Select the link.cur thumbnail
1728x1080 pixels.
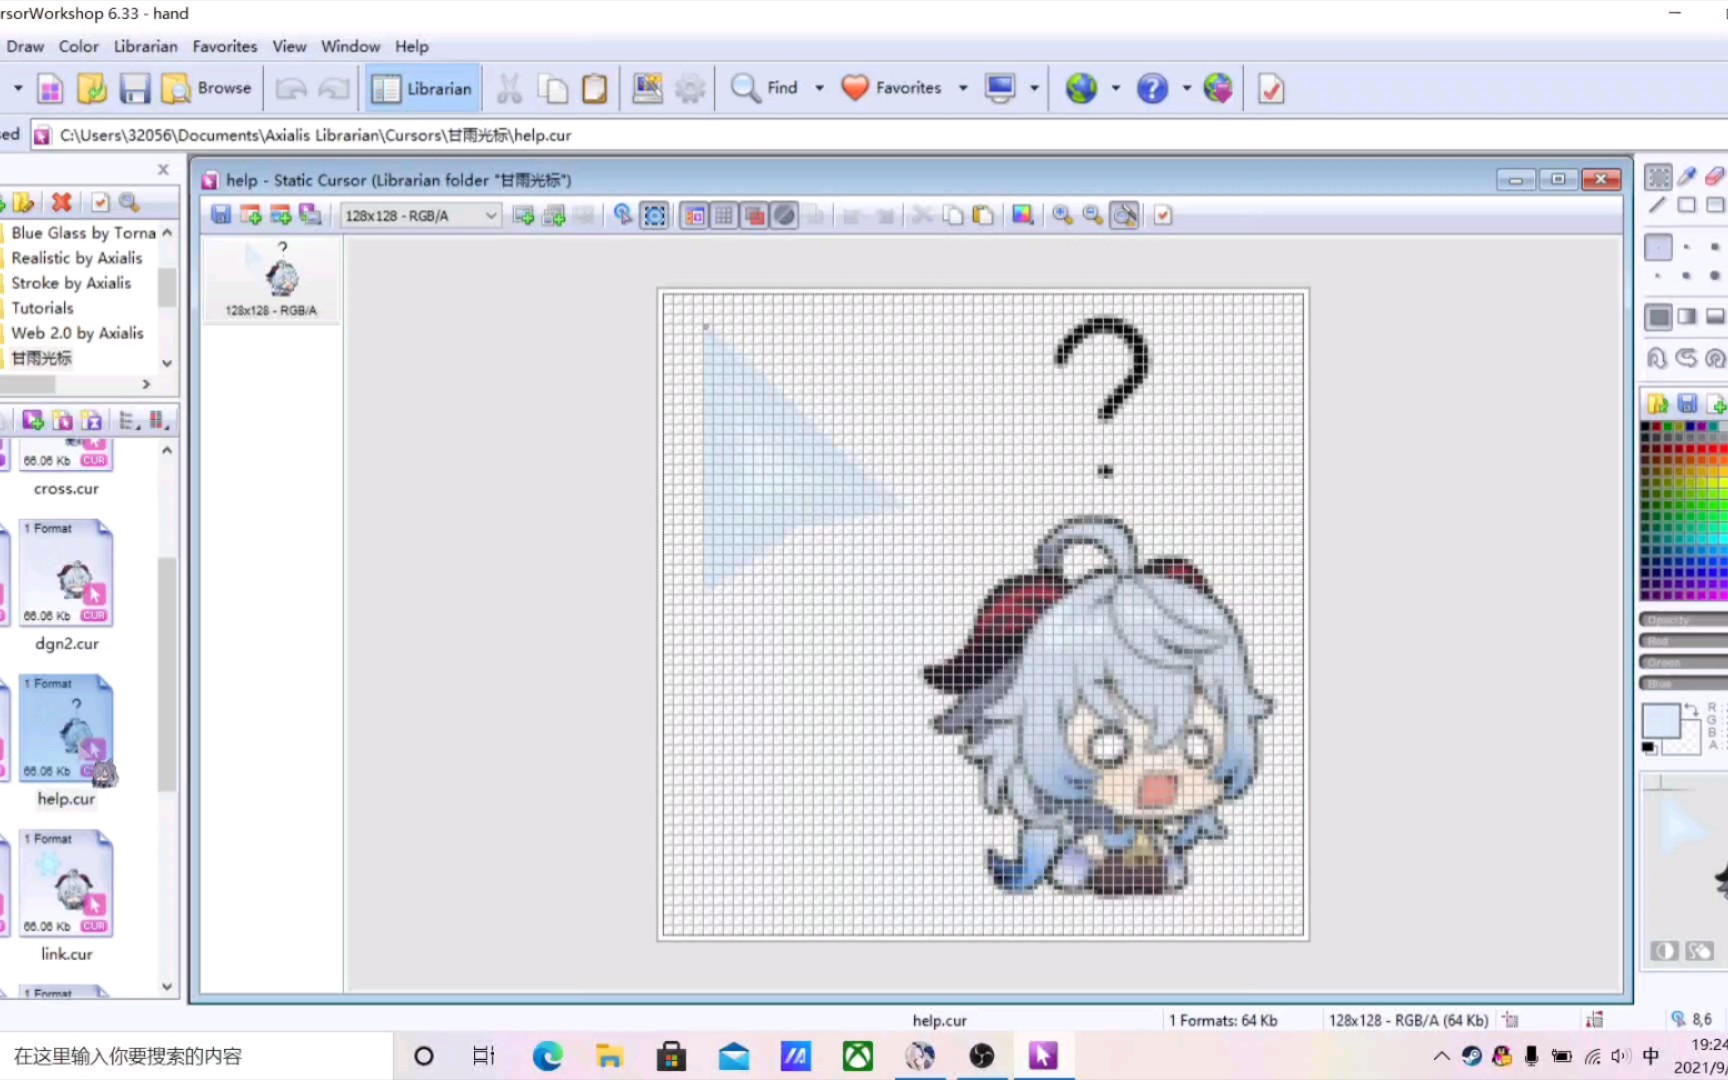click(66, 884)
